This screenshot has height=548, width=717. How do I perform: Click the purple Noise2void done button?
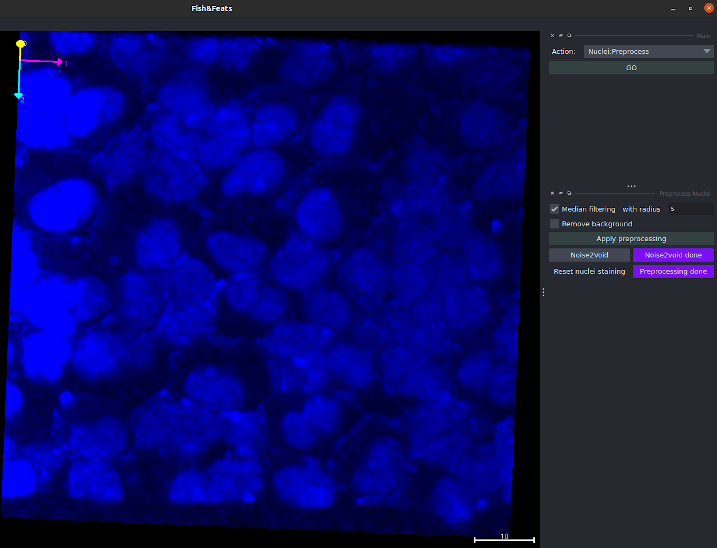pyautogui.click(x=673, y=255)
